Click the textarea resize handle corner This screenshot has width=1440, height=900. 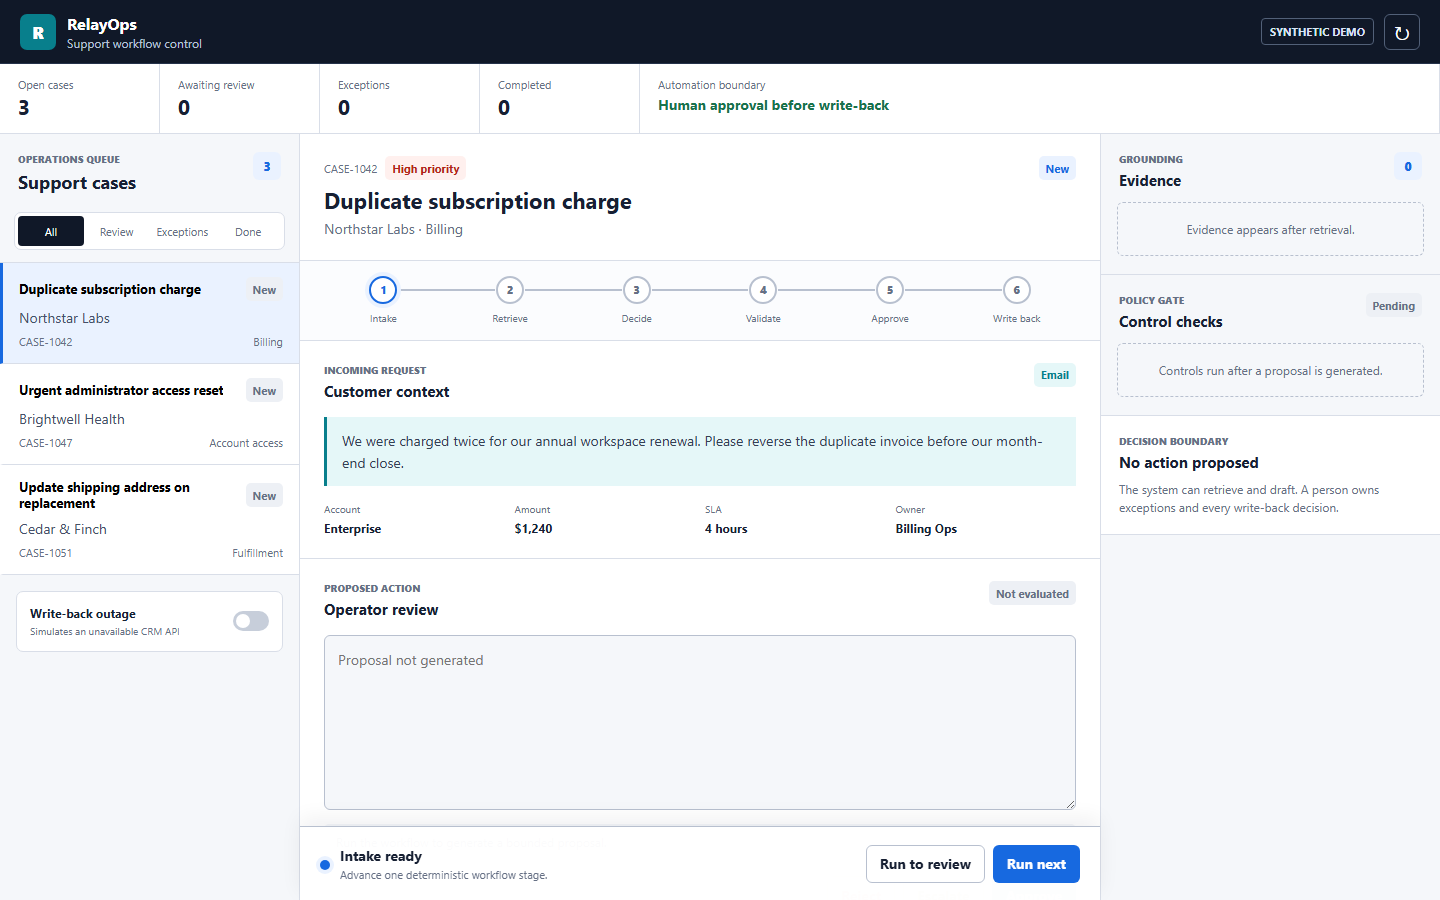(1070, 804)
